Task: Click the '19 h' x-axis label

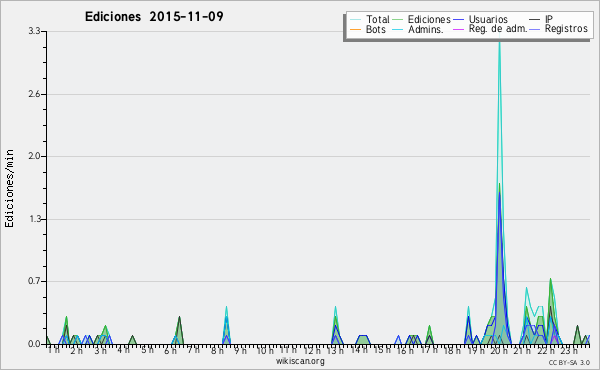Action: 476,350
